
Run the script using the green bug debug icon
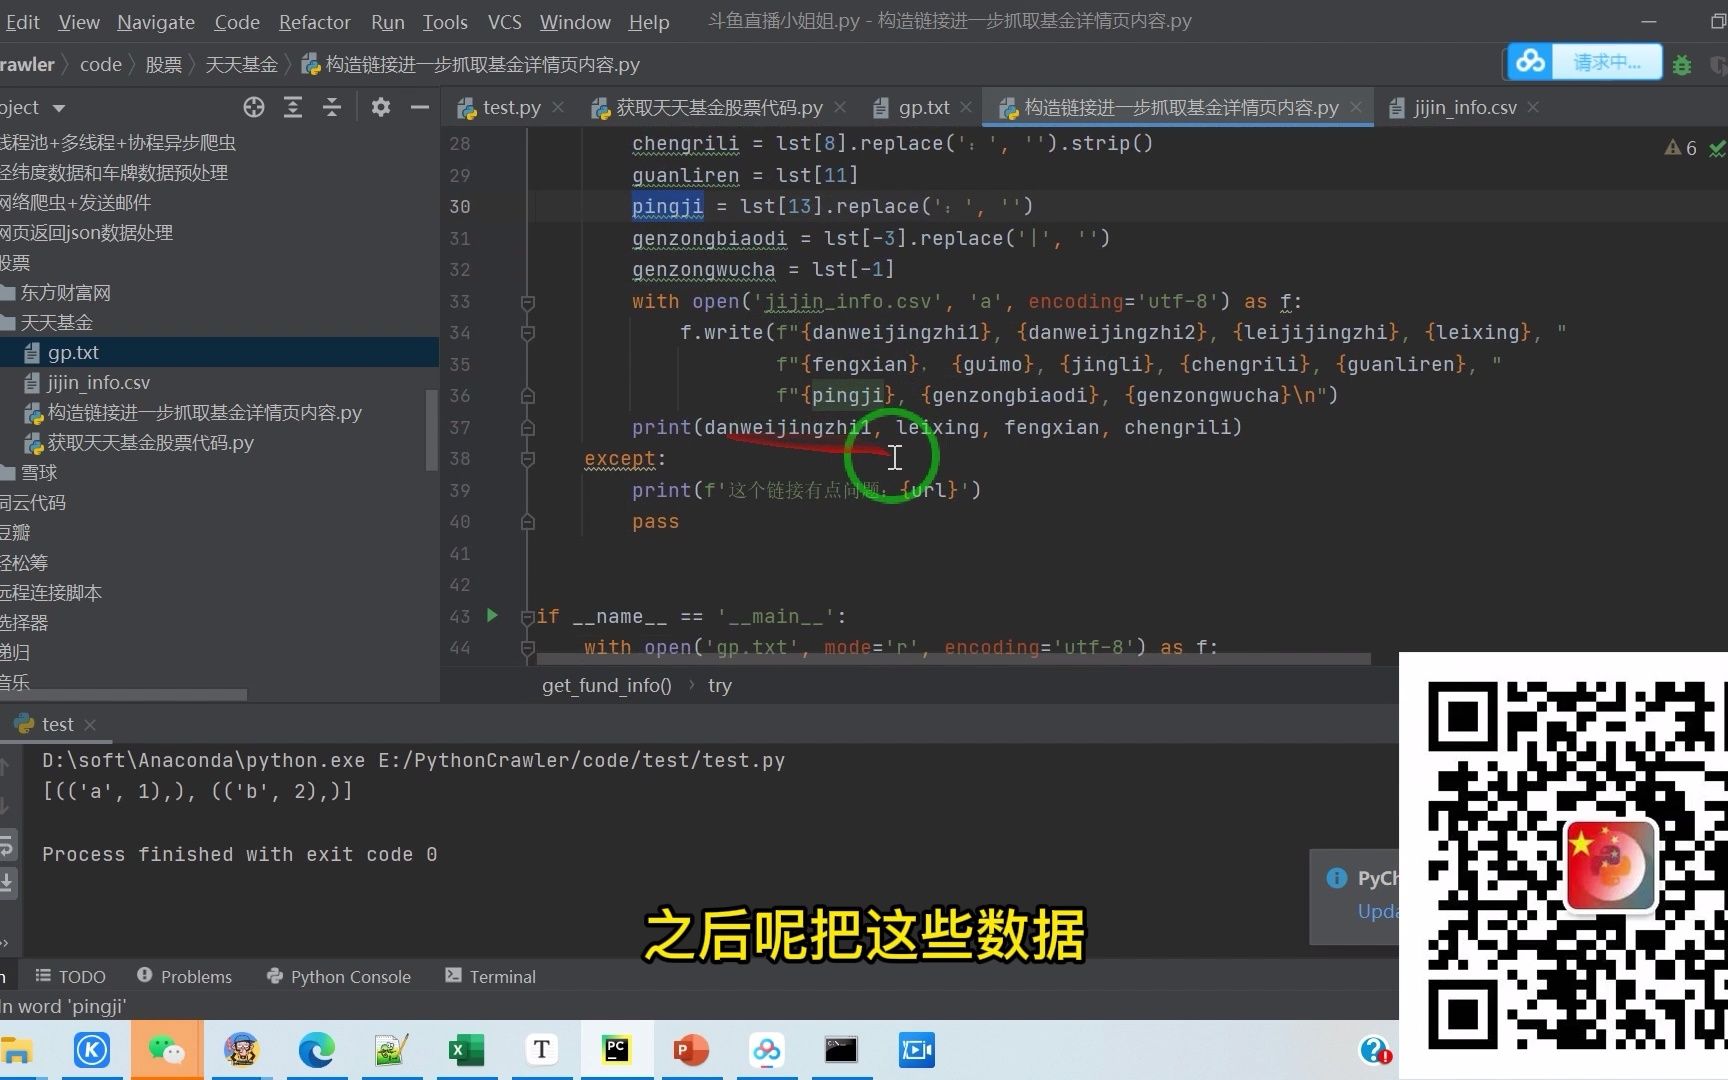1682,64
